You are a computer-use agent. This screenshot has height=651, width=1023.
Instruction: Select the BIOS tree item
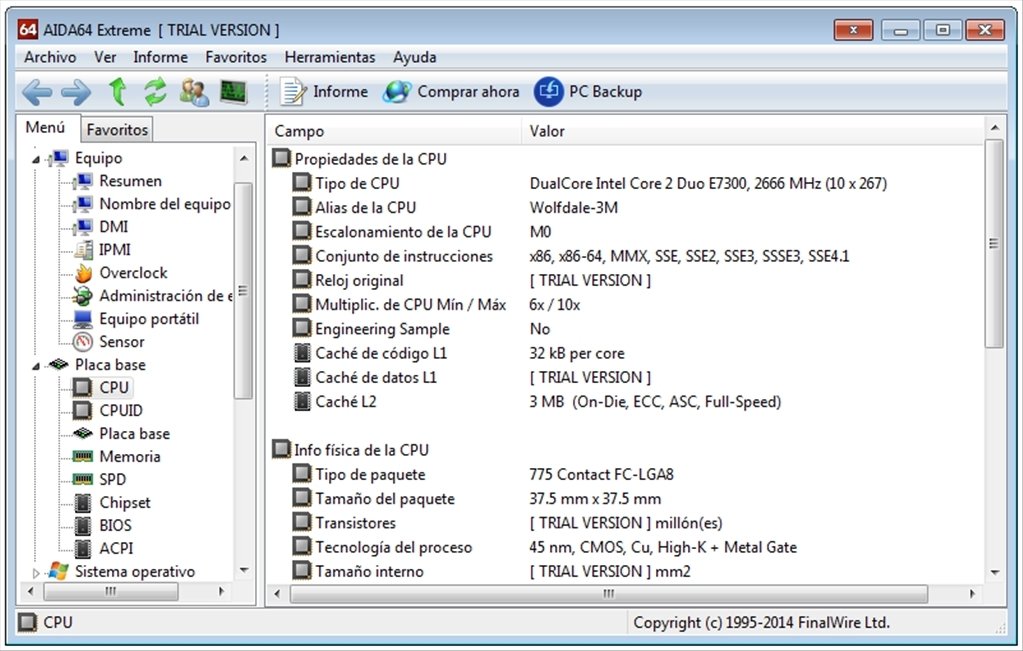[103, 526]
